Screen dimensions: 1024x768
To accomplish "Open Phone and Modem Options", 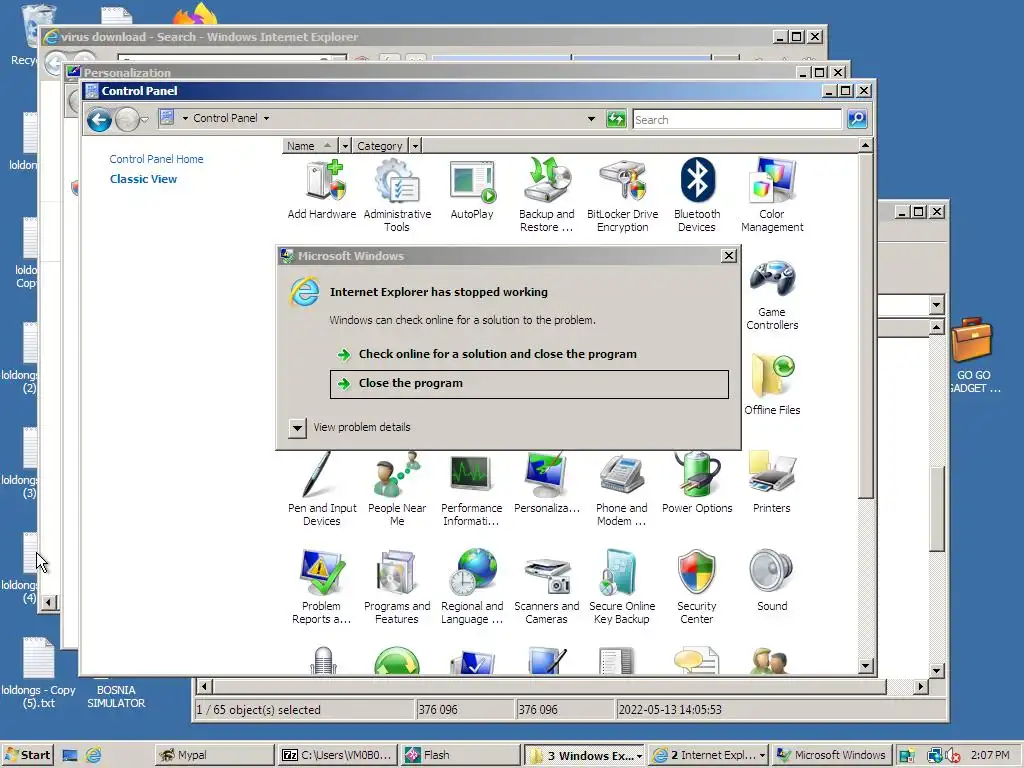I will pyautogui.click(x=621, y=488).
